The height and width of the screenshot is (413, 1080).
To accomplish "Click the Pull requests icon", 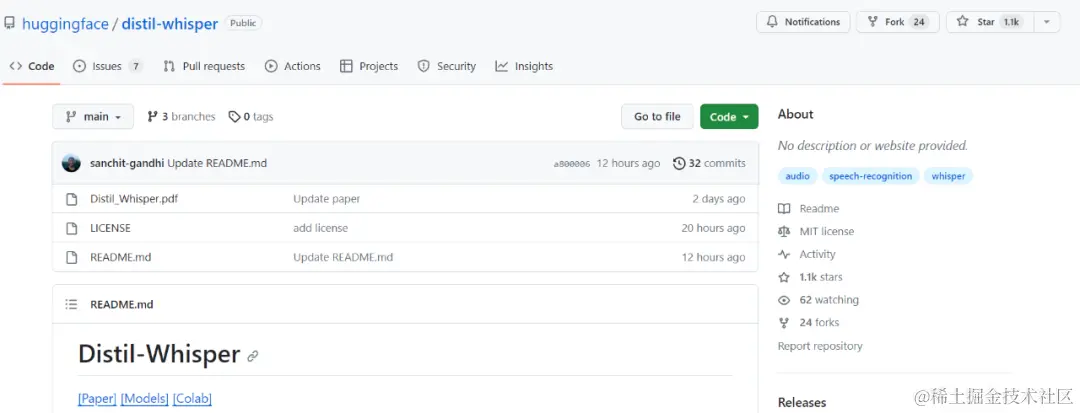I will coord(169,66).
